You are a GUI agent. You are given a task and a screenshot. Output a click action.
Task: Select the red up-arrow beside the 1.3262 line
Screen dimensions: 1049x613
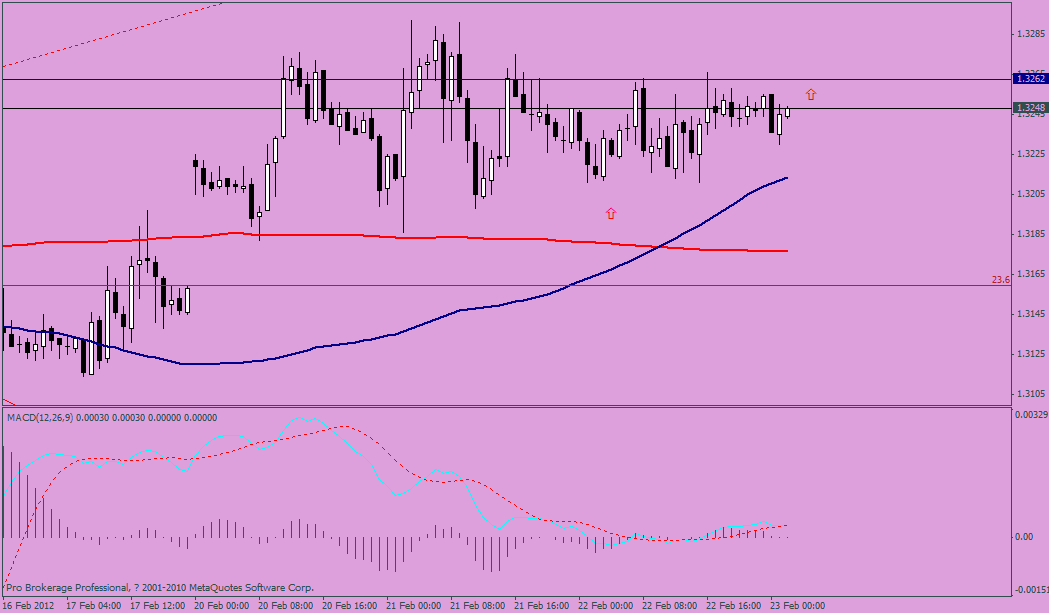(811, 94)
